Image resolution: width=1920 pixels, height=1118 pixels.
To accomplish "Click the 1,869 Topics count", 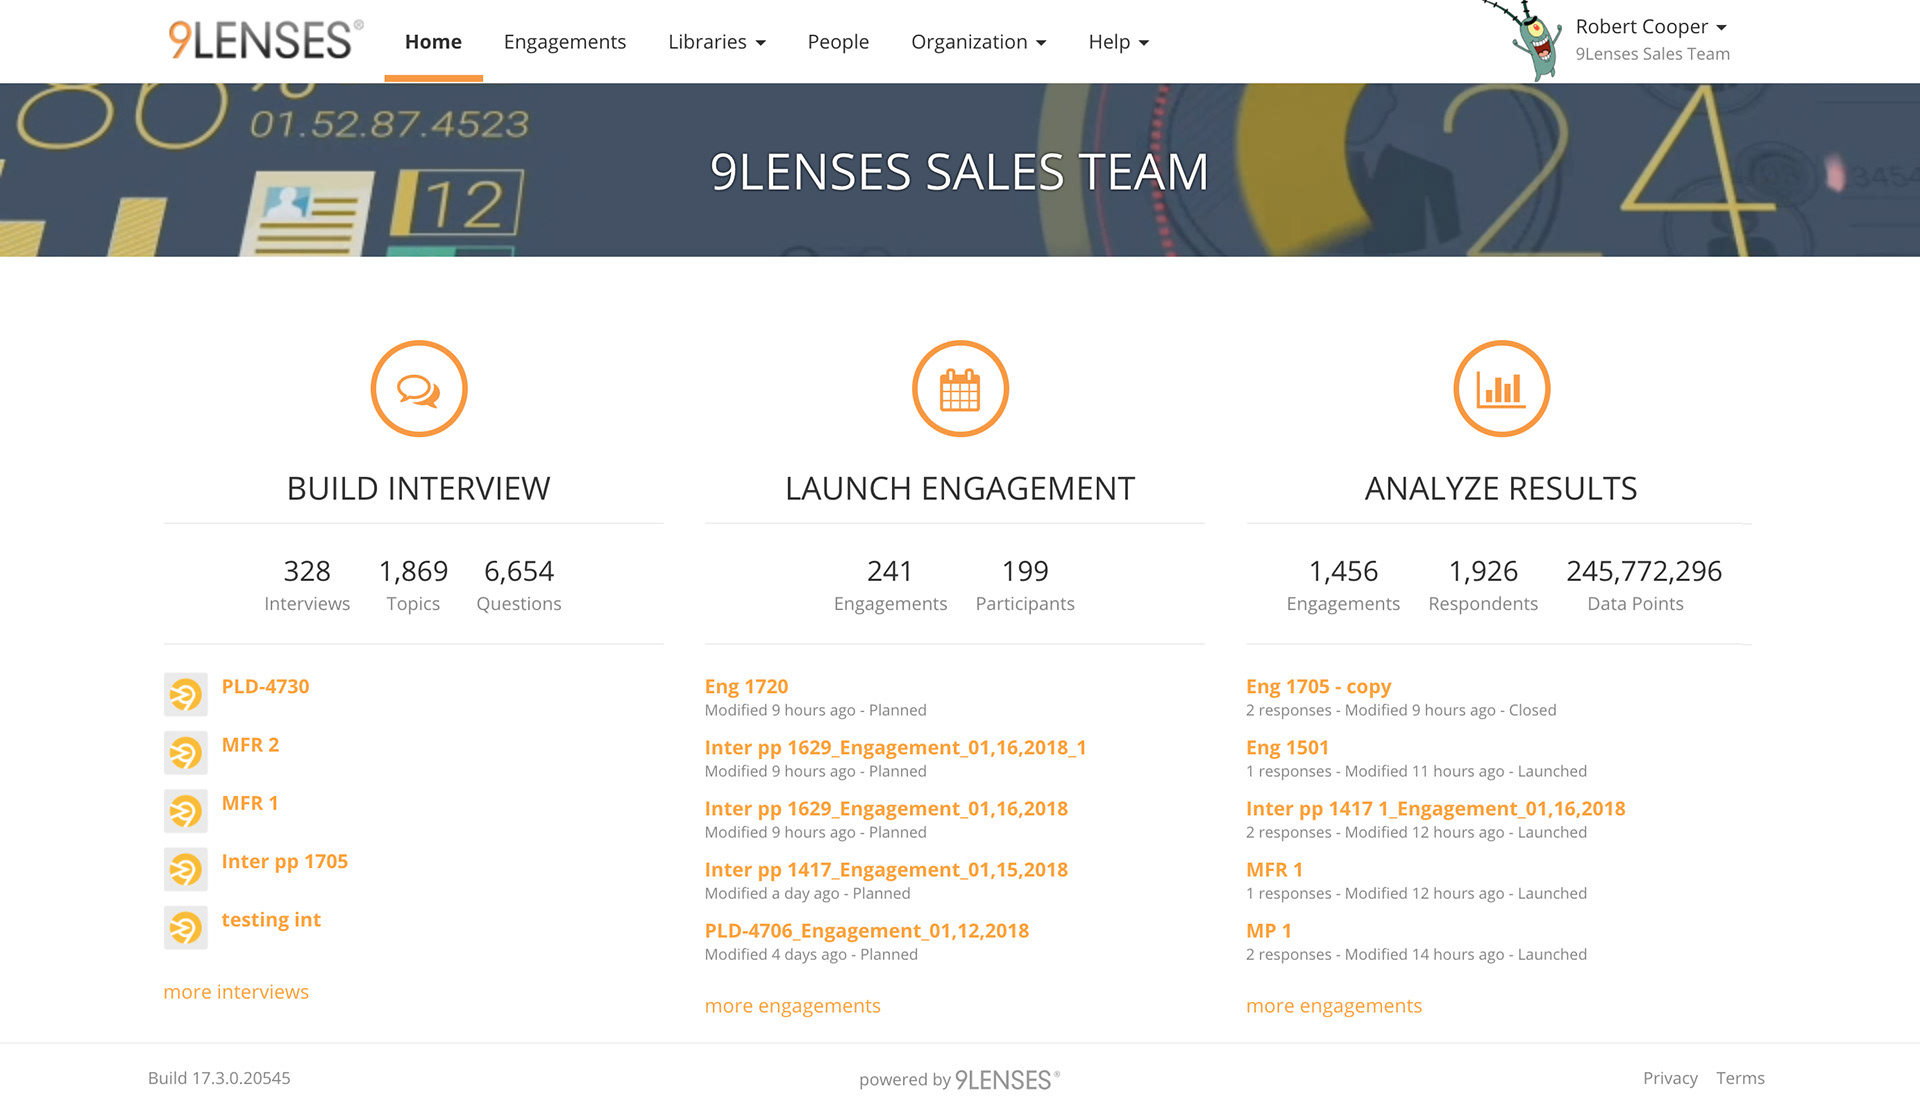I will (413, 585).
